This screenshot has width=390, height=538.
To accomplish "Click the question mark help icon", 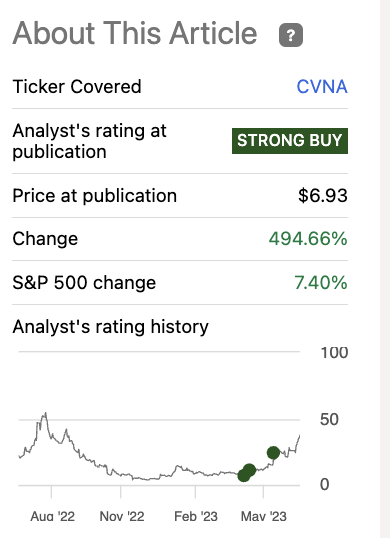I will tap(291, 35).
